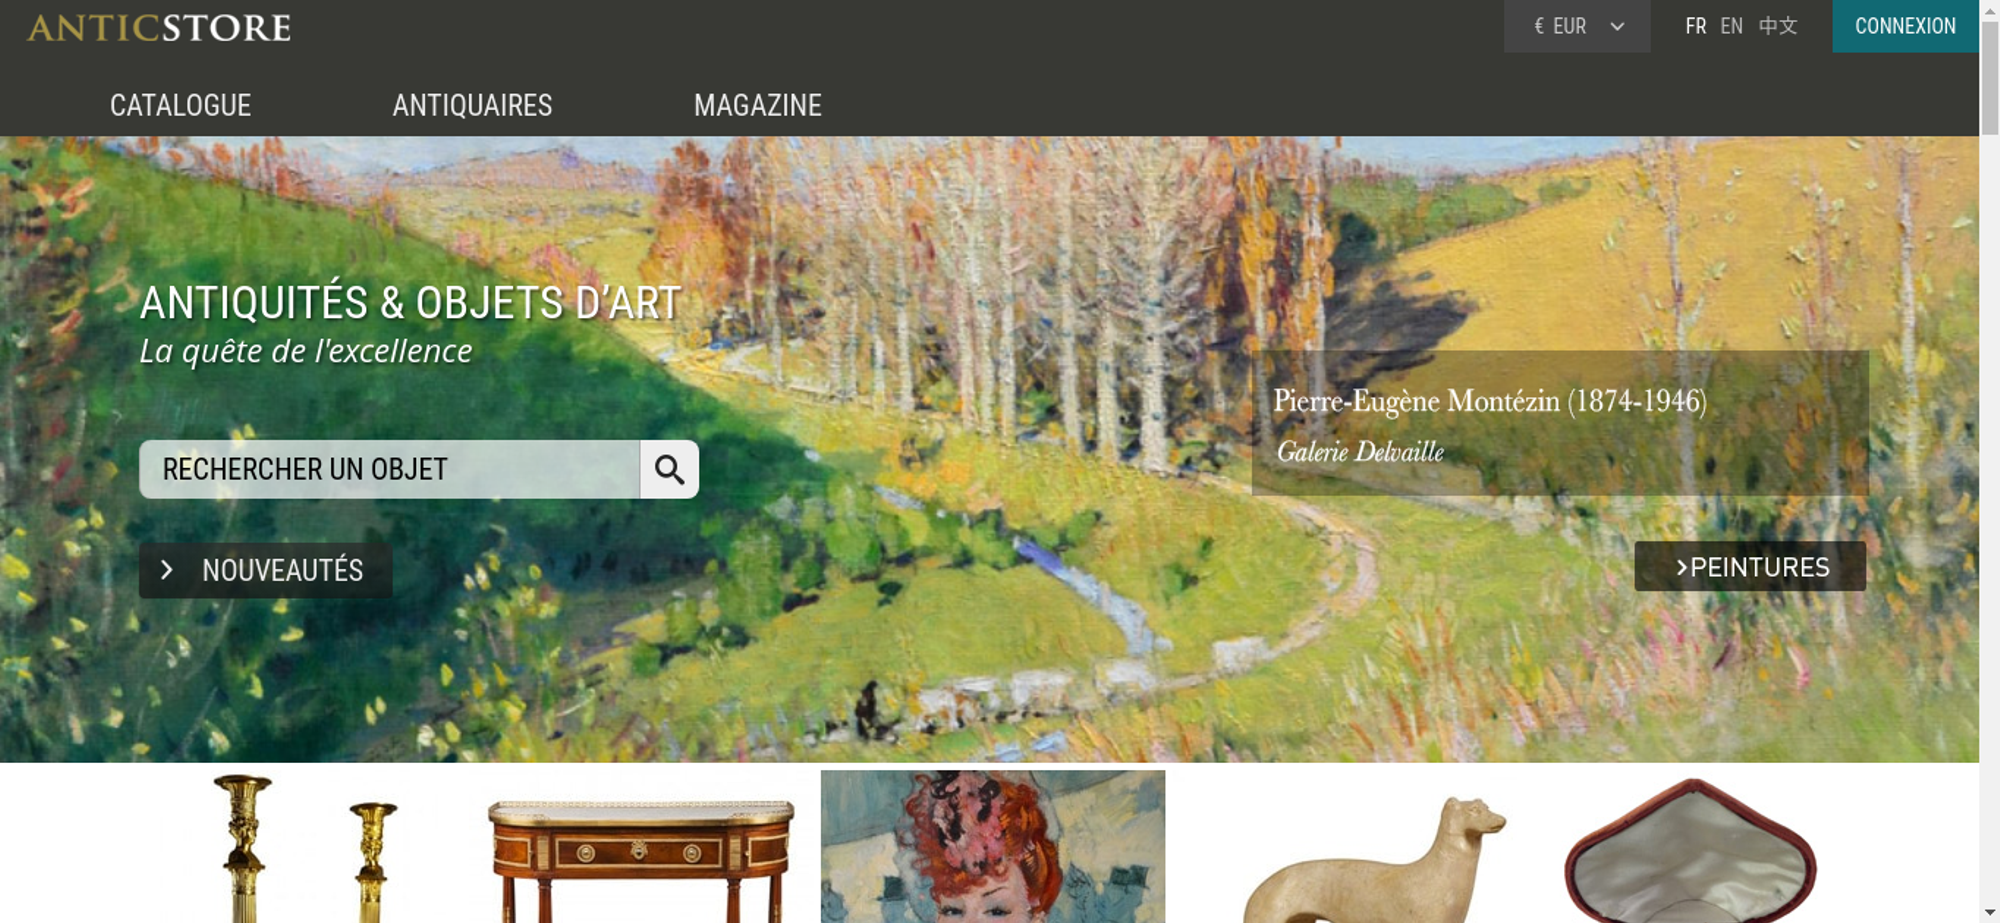Click the AnticStore logo

coord(159,27)
